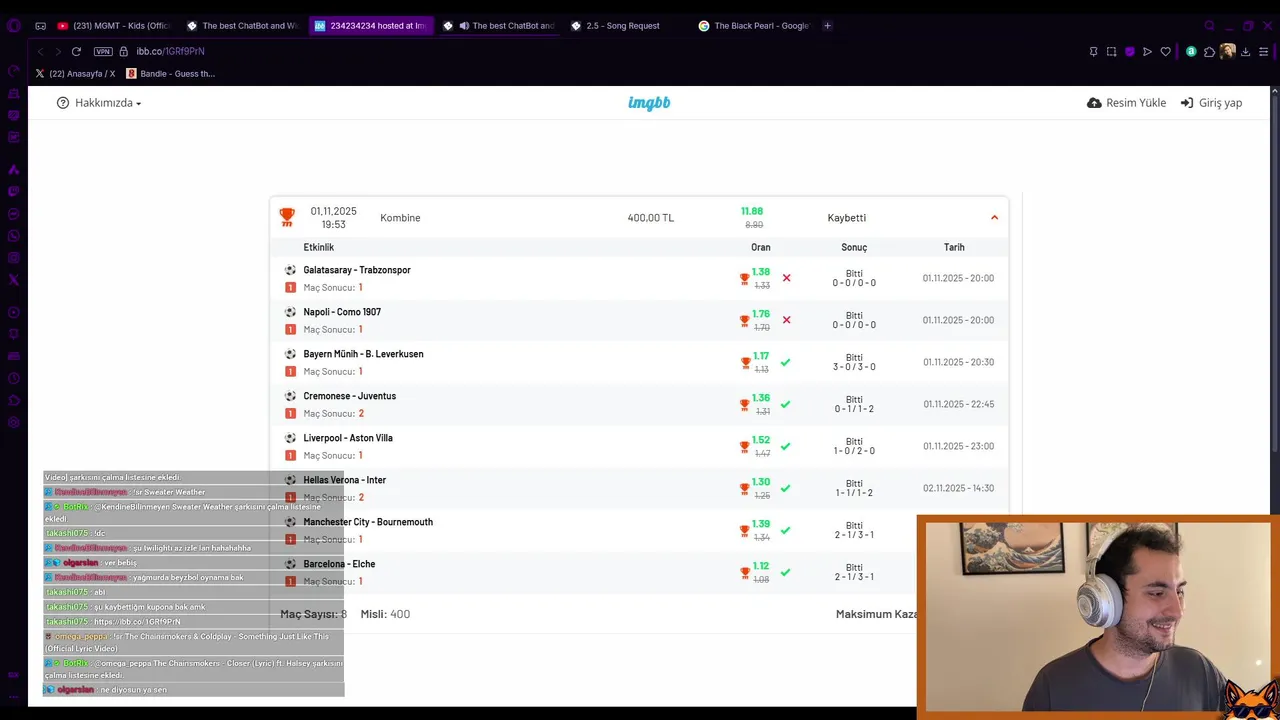The width and height of the screenshot is (1280, 720).
Task: Switch to 'The Black Pearl - Google' tab
Action: (x=756, y=26)
